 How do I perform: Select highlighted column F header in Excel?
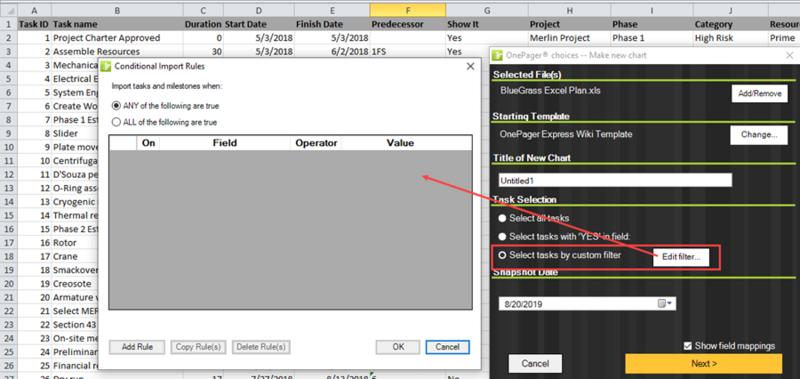[408, 10]
